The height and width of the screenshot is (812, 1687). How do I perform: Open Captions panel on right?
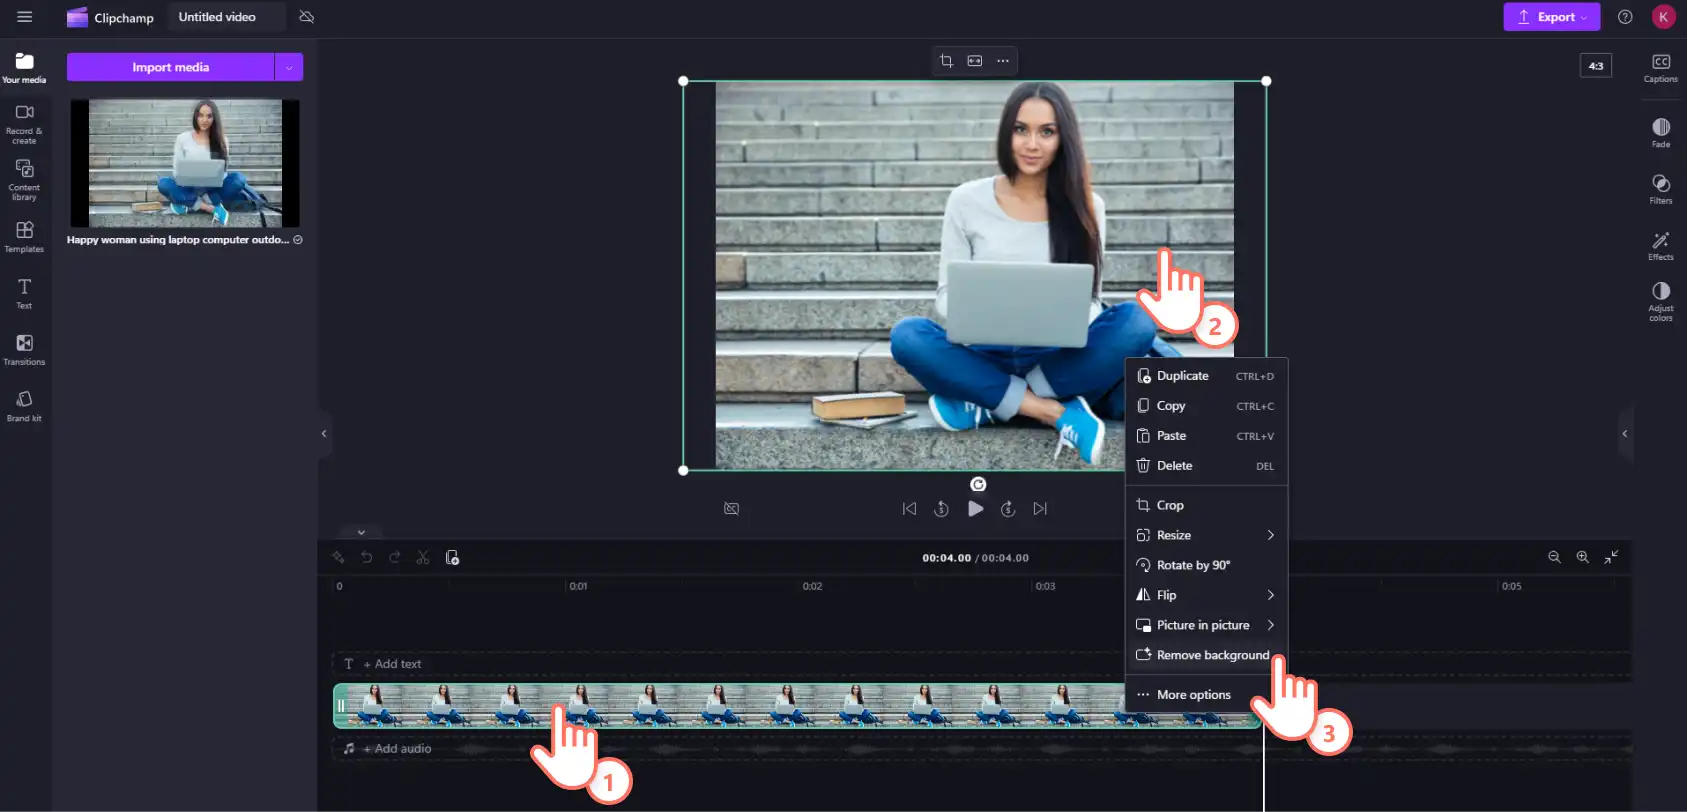[1660, 68]
